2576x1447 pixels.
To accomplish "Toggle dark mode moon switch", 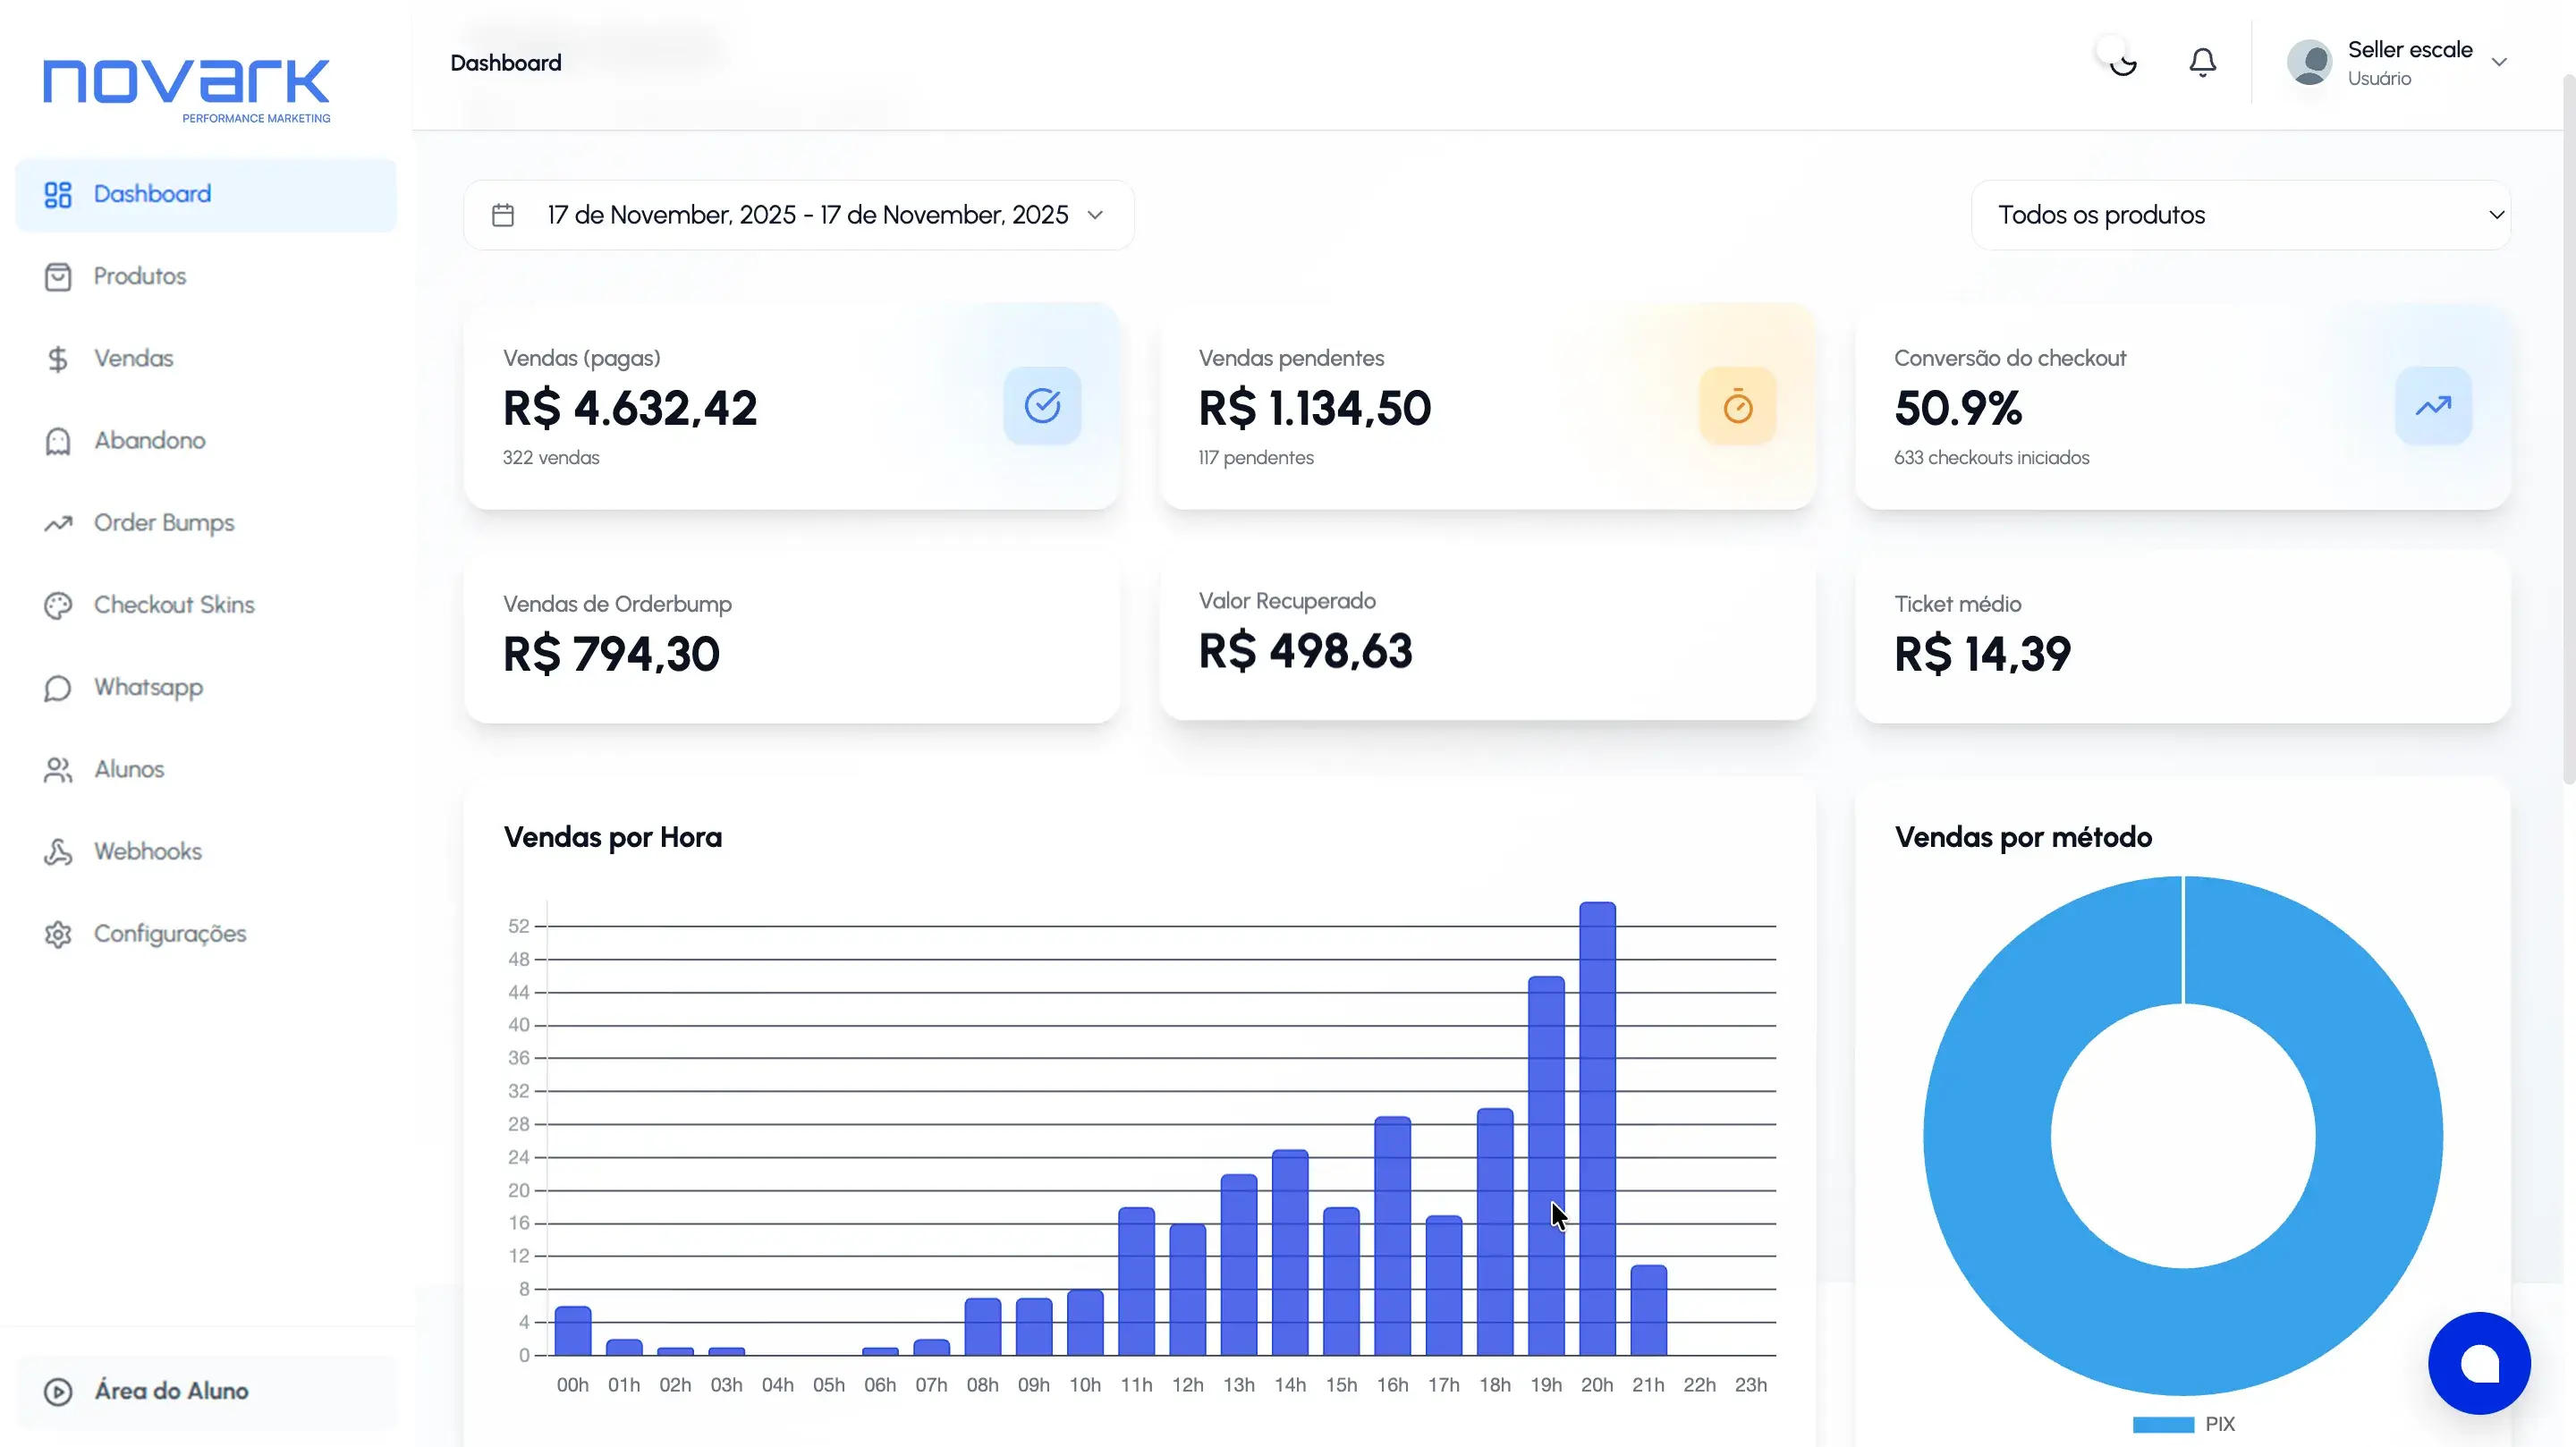I will point(2120,62).
